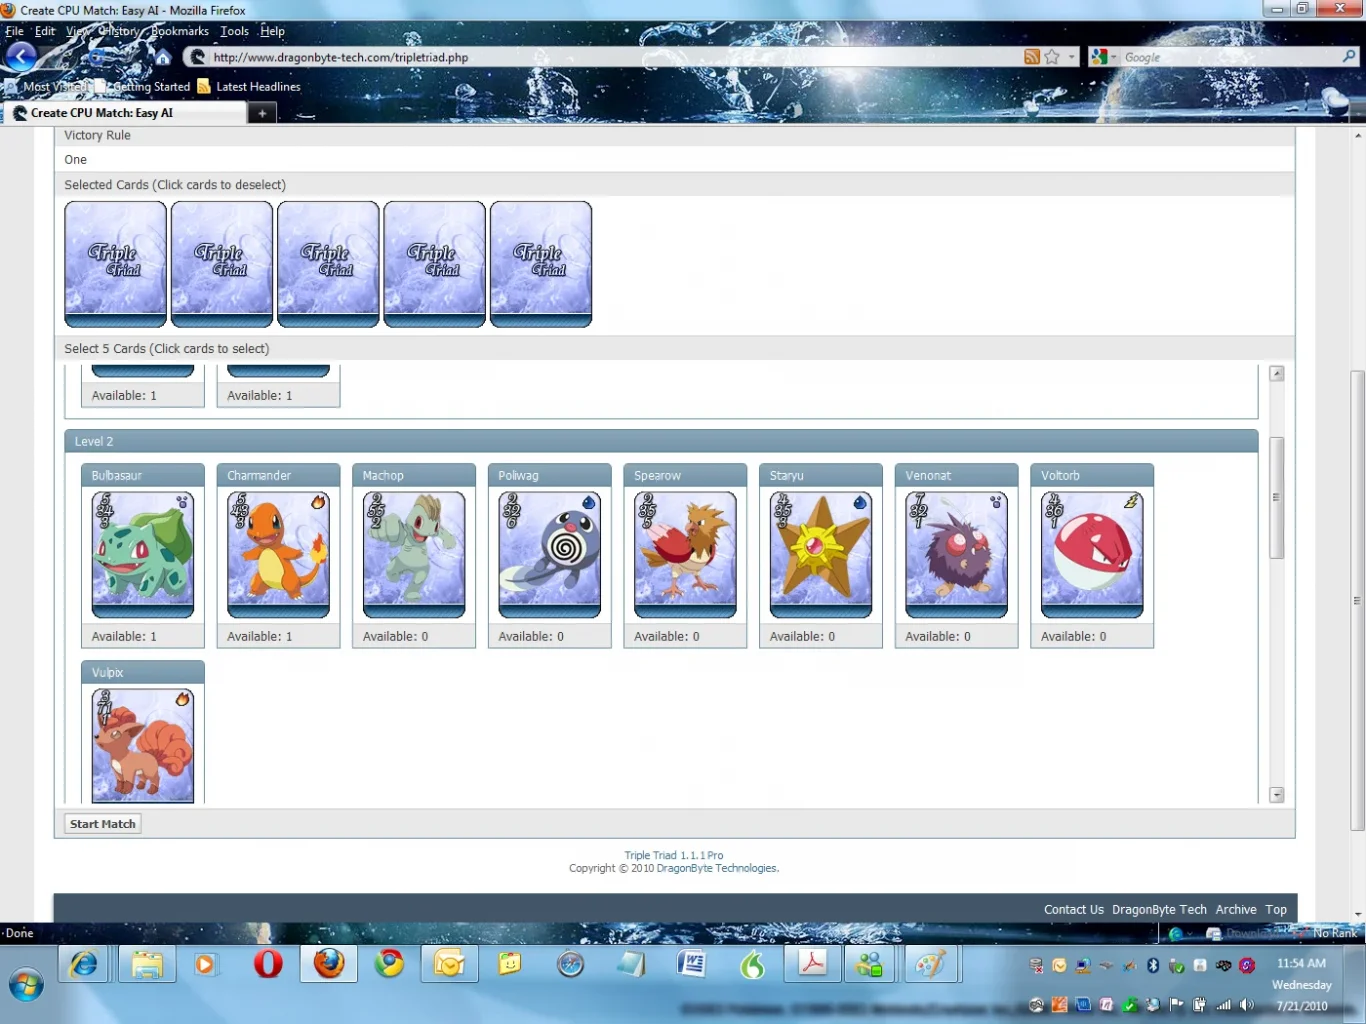Image resolution: width=1366 pixels, height=1024 pixels.
Task: Click the Top footer link
Action: [x=1275, y=909]
